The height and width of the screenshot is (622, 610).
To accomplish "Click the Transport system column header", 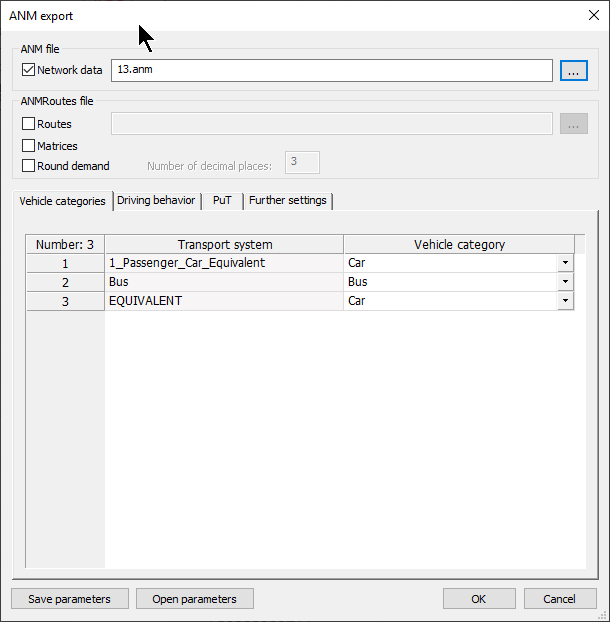I will 224,244.
